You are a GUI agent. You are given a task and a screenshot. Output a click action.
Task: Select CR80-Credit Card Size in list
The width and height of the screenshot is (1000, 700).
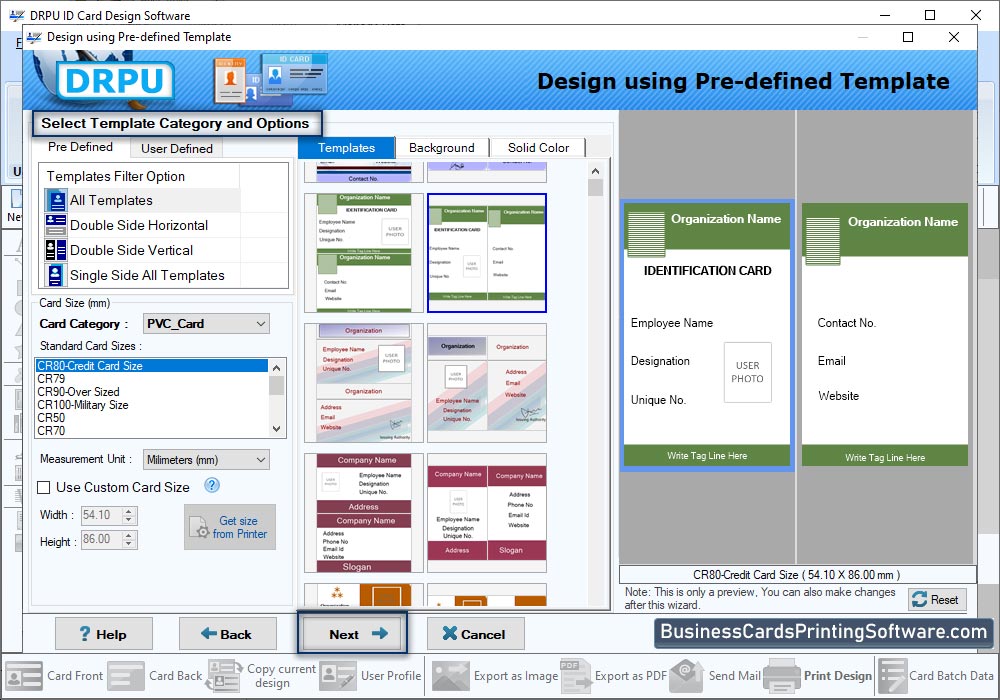pos(152,365)
